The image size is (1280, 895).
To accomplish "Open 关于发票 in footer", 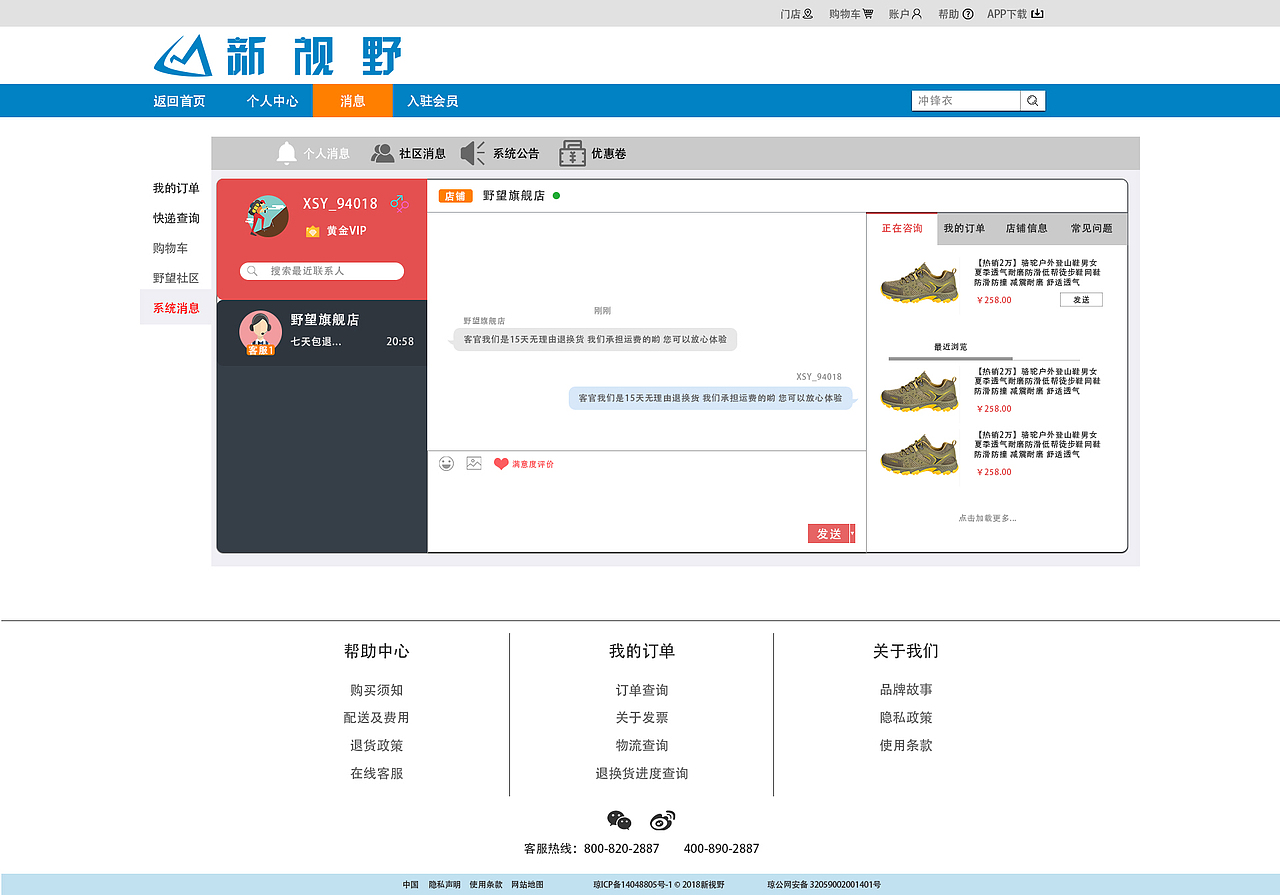I will pyautogui.click(x=642, y=718).
